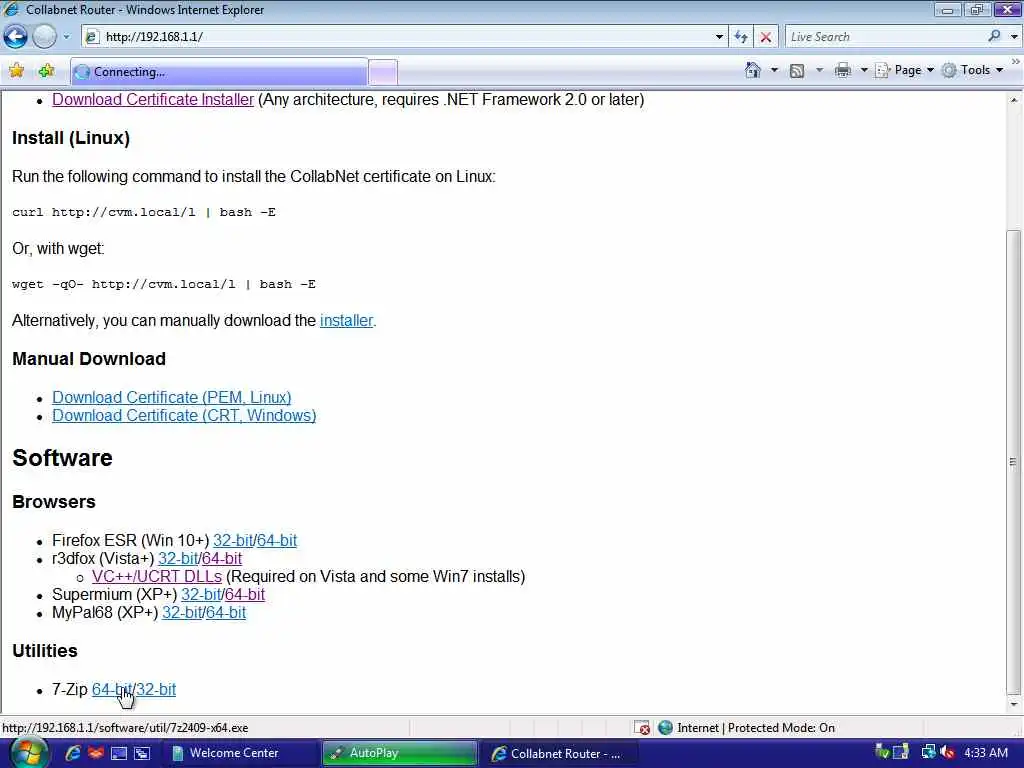1024x768 pixels.
Task: Download Firefox ESR 64-bit
Action: (x=277, y=540)
